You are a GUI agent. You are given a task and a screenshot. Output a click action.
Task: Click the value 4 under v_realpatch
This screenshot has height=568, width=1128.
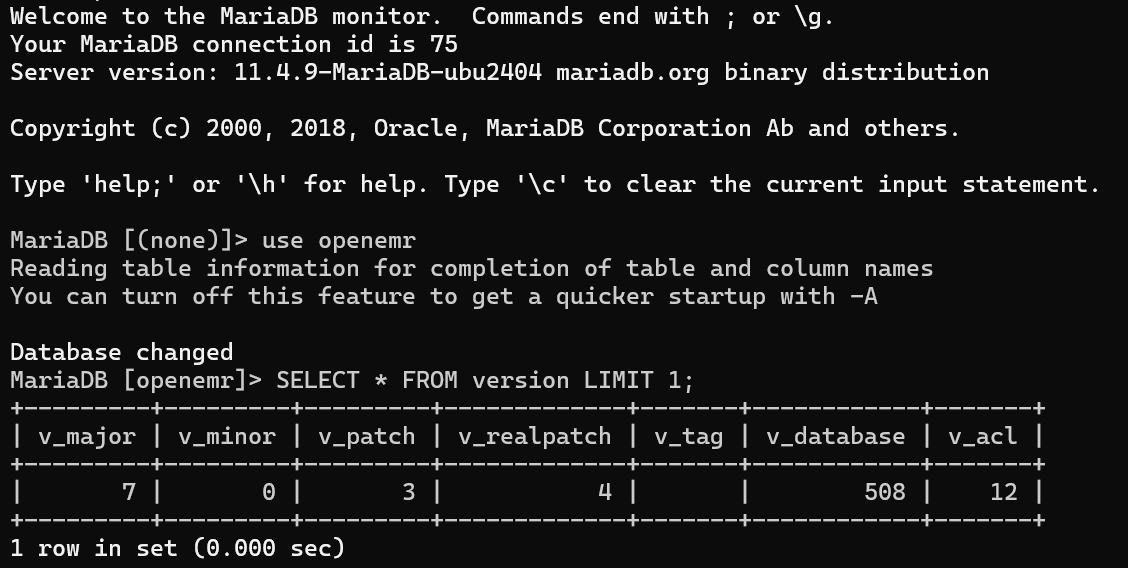pyautogui.click(x=604, y=492)
